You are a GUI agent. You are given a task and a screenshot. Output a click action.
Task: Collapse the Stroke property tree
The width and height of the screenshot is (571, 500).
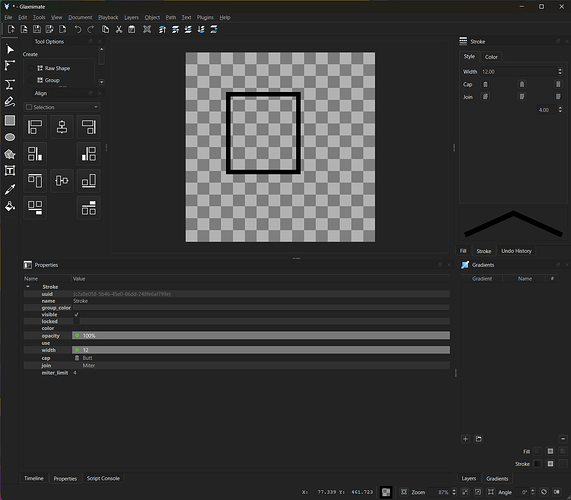pos(28,287)
